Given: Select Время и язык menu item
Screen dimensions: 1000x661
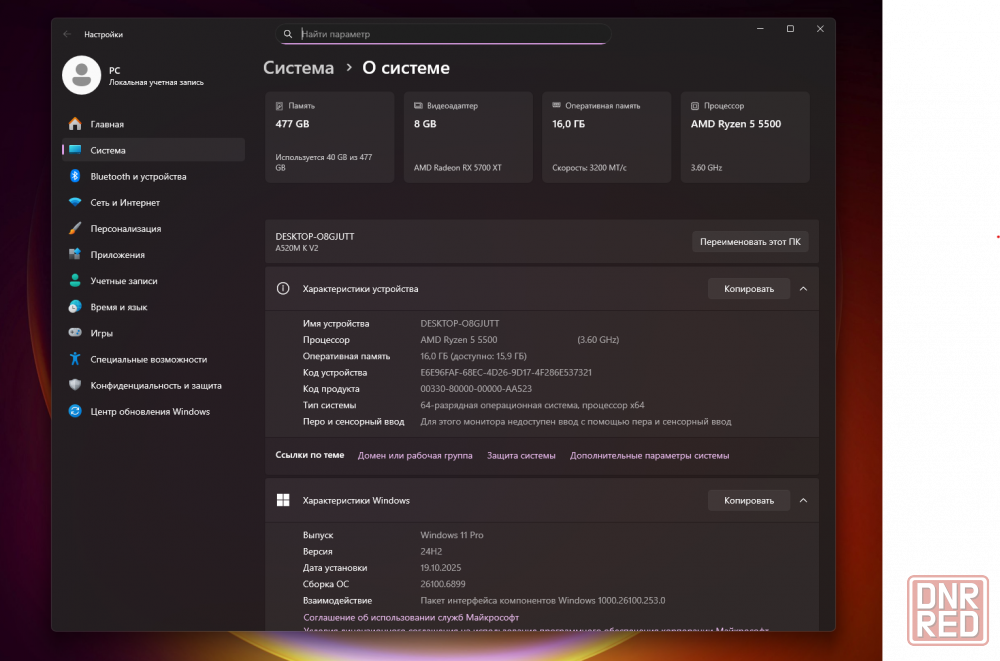Looking at the screenshot, I should pyautogui.click(x=118, y=307).
